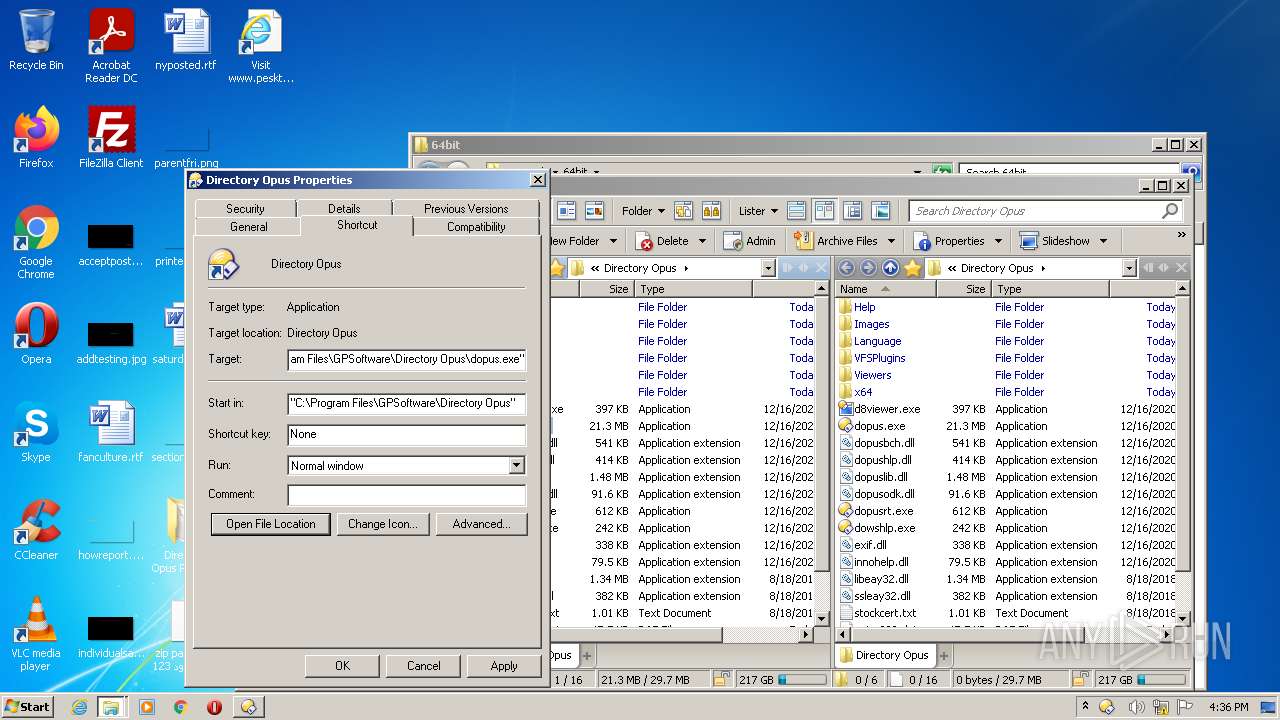Expand the Archive Files dropdown arrow

coord(891,241)
